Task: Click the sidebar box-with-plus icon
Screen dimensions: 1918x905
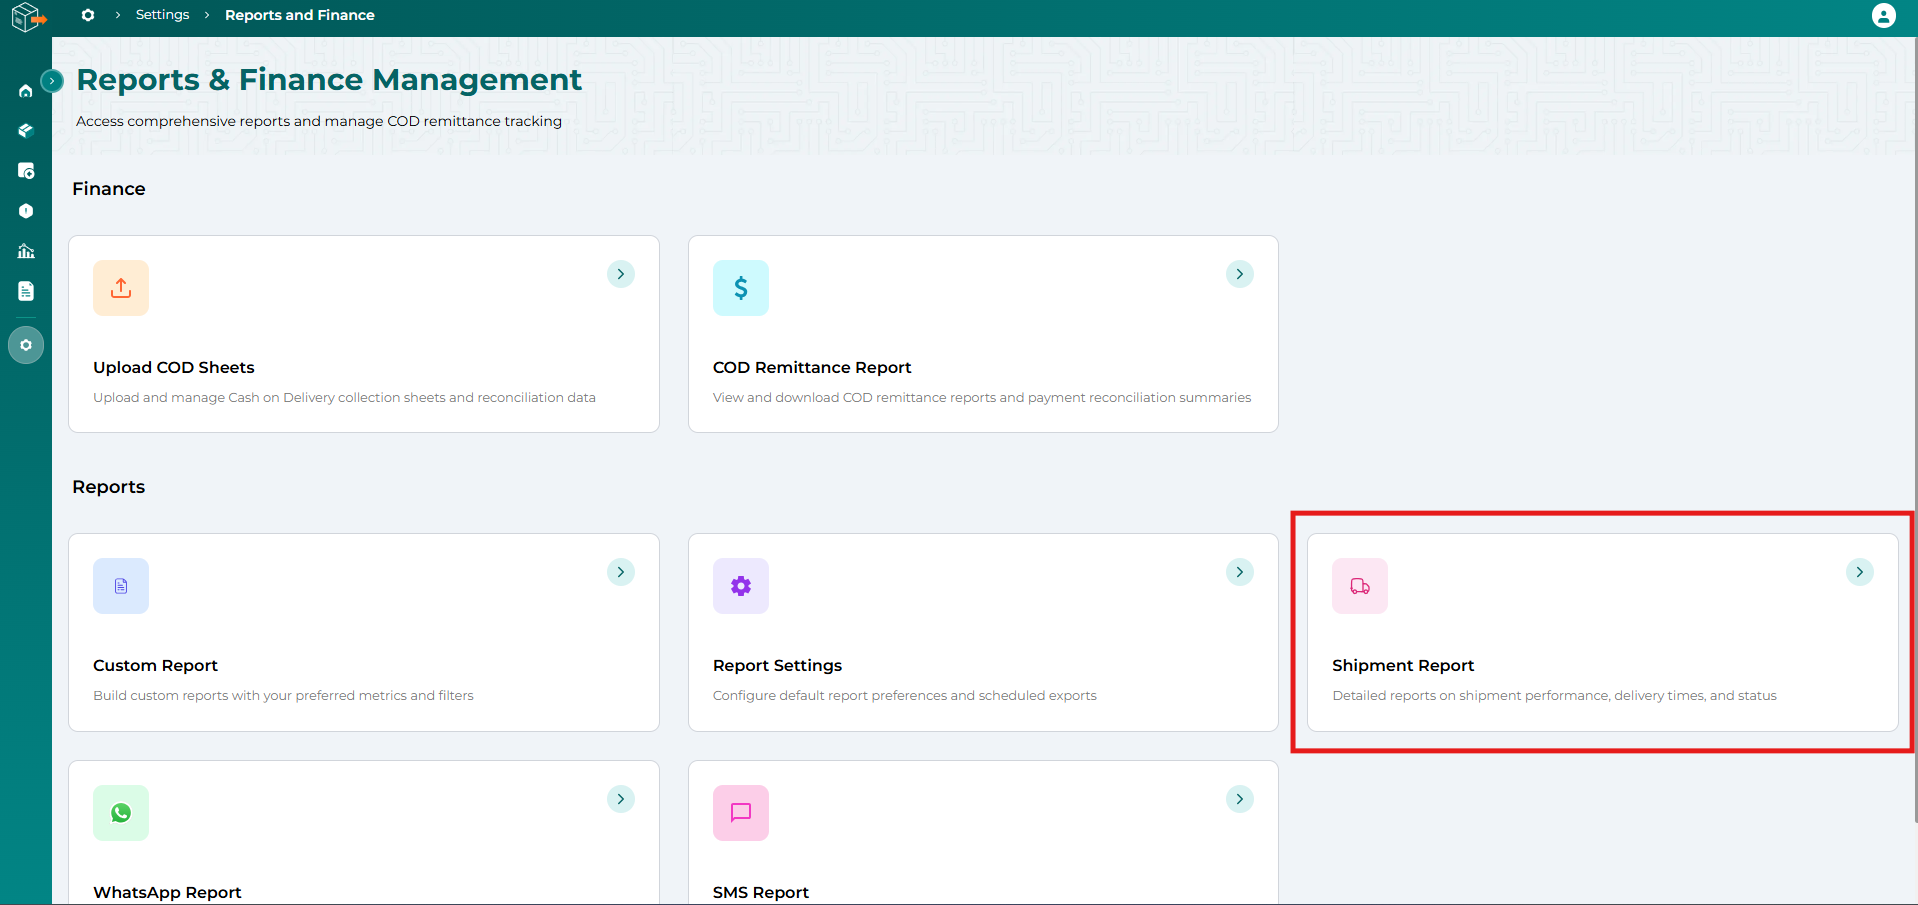Action: 26,171
